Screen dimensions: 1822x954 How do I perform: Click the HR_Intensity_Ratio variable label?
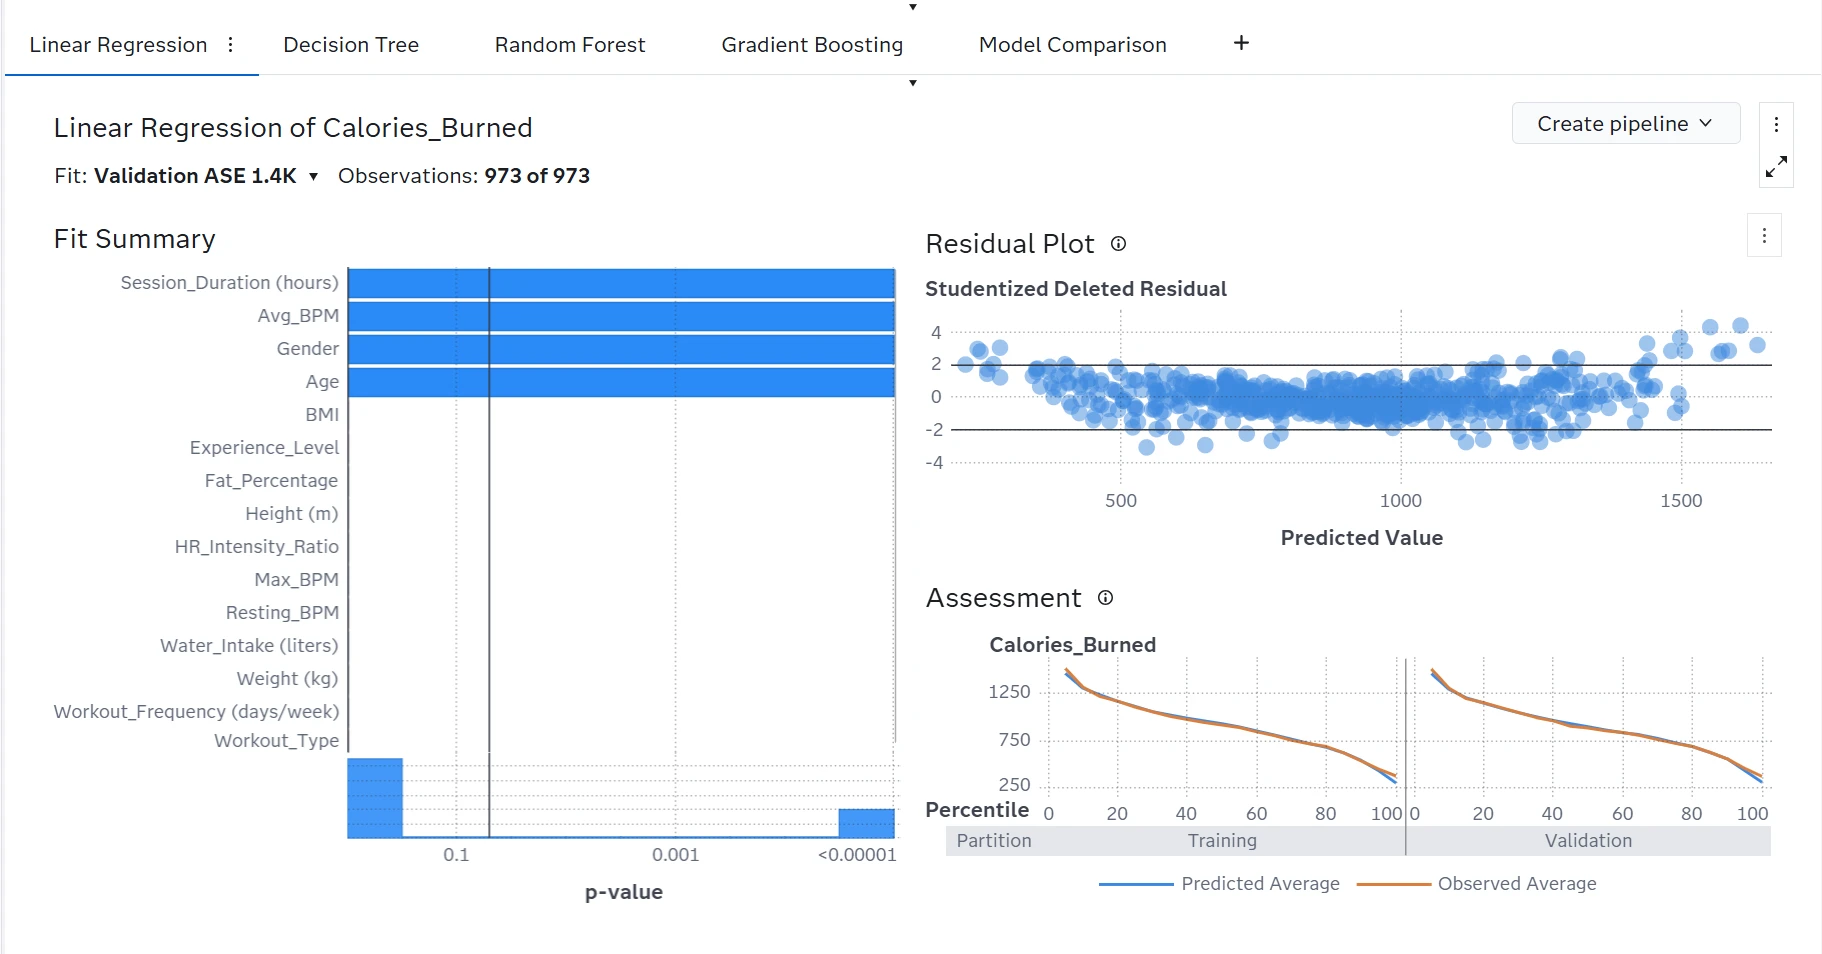coord(256,547)
